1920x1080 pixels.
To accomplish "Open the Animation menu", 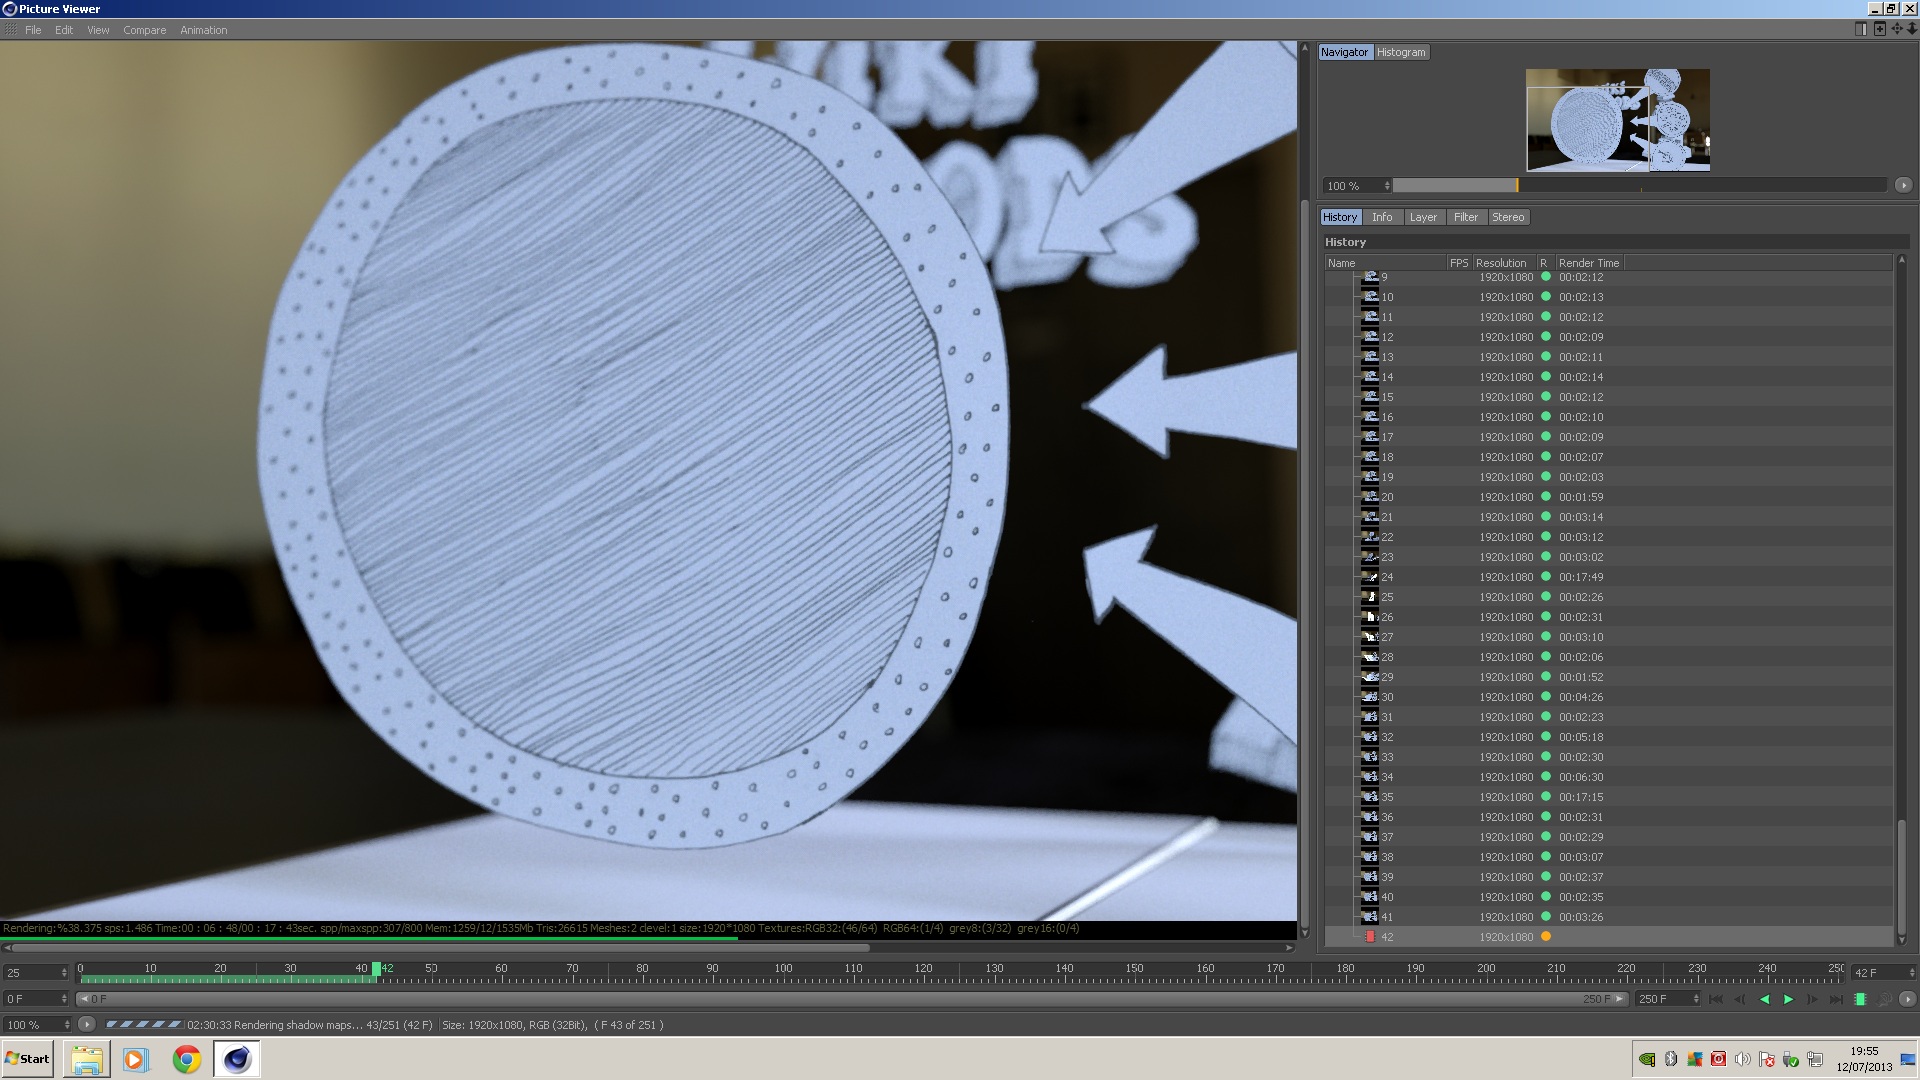I will pyautogui.click(x=203, y=30).
